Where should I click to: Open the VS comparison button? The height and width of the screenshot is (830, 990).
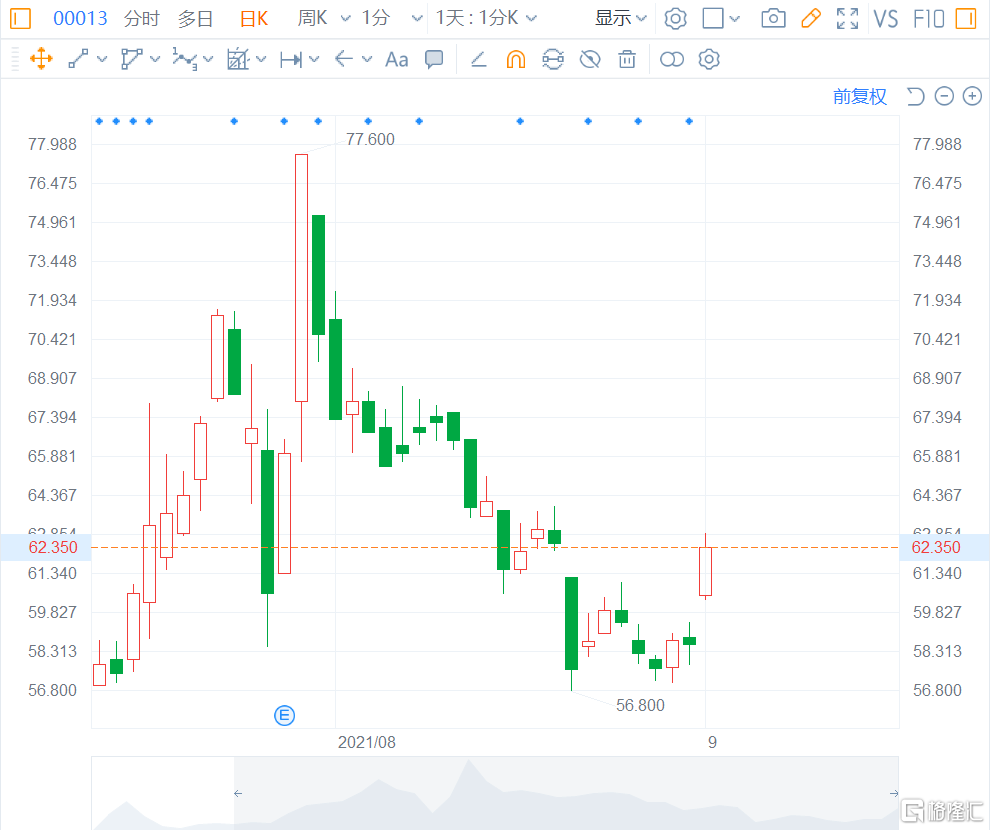click(x=885, y=18)
